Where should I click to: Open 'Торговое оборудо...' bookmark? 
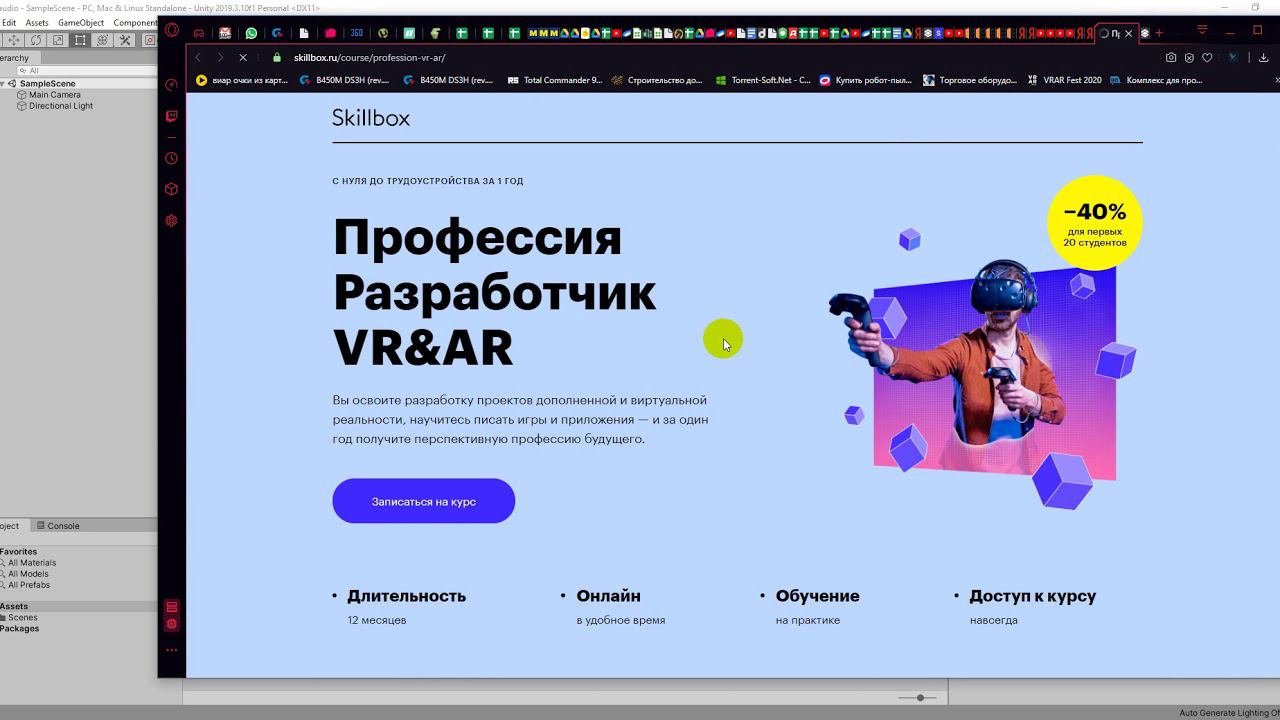(x=970, y=80)
